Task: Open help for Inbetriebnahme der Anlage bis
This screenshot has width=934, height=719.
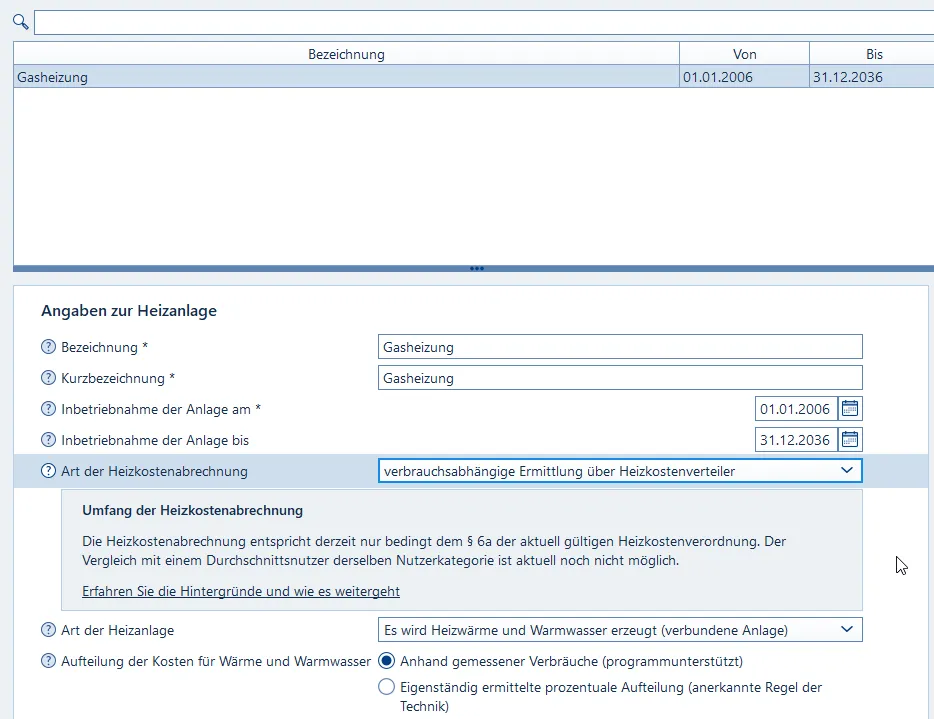Action: pos(48,440)
